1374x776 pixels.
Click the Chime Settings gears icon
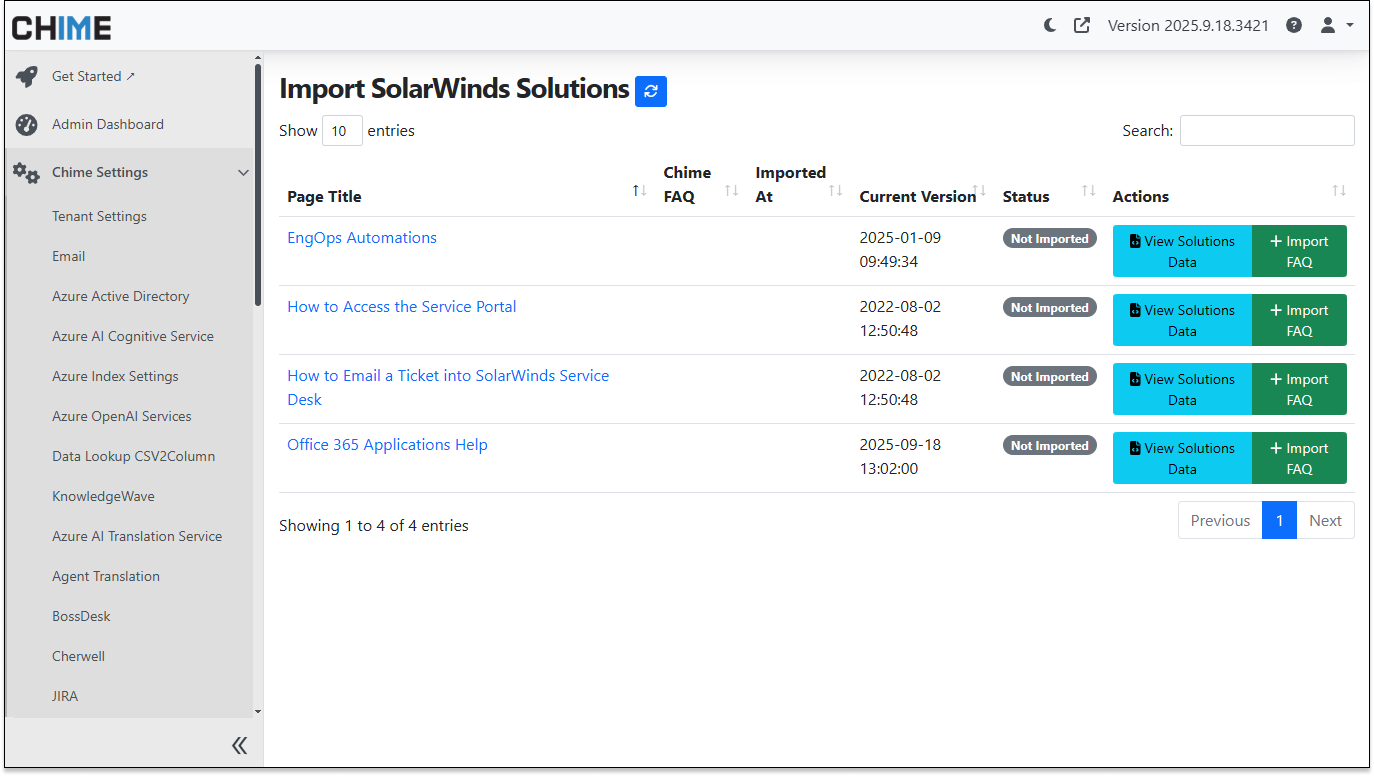pos(27,173)
